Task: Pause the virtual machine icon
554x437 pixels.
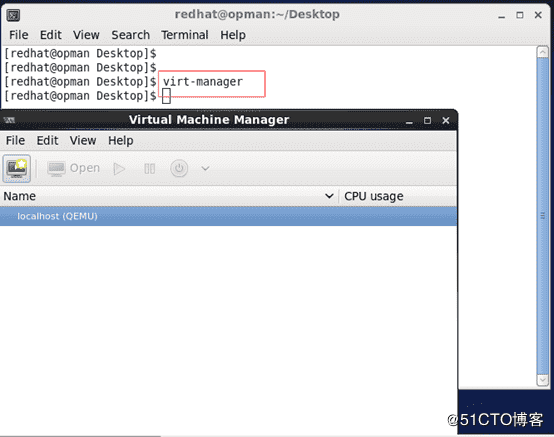Action: 149,169
